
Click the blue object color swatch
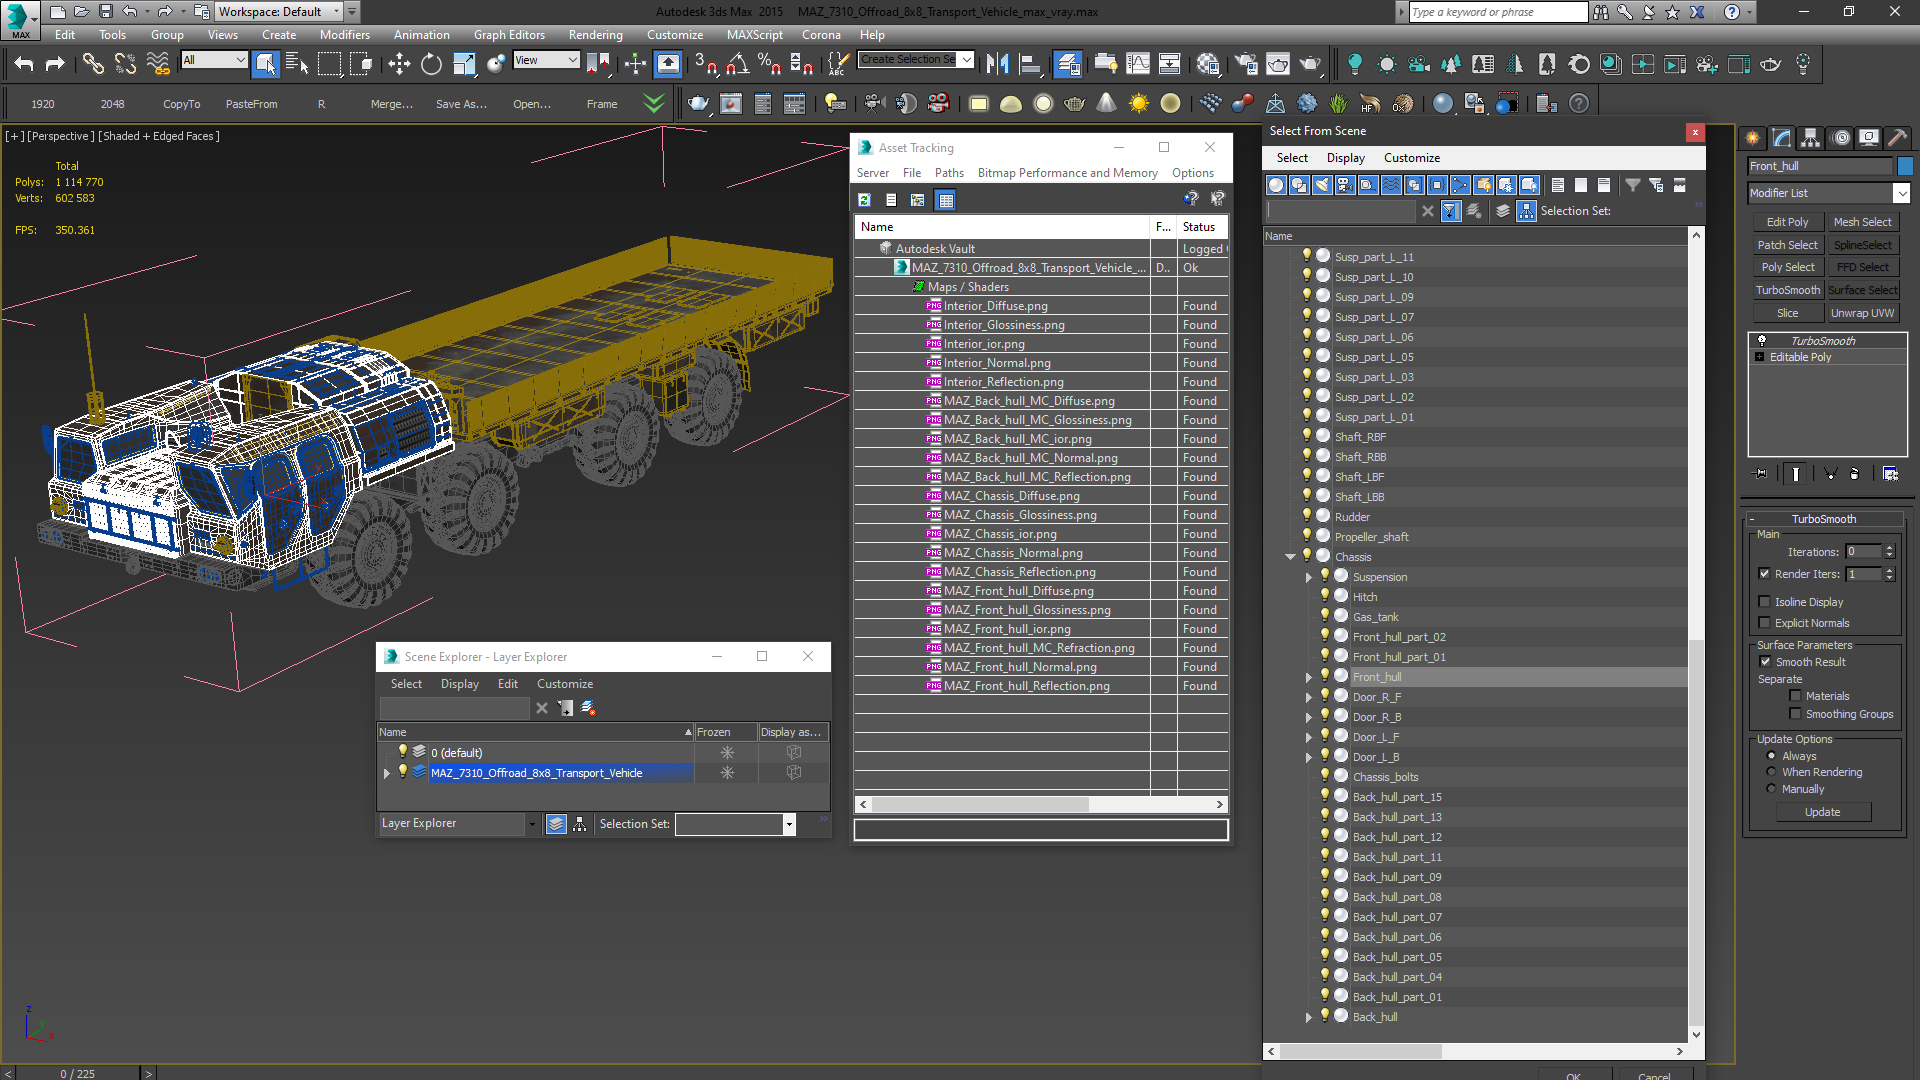1905,166
